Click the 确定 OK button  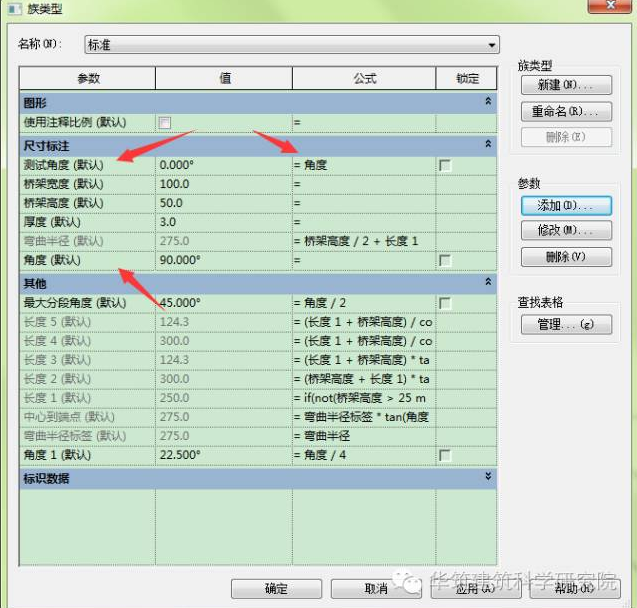pos(276,589)
